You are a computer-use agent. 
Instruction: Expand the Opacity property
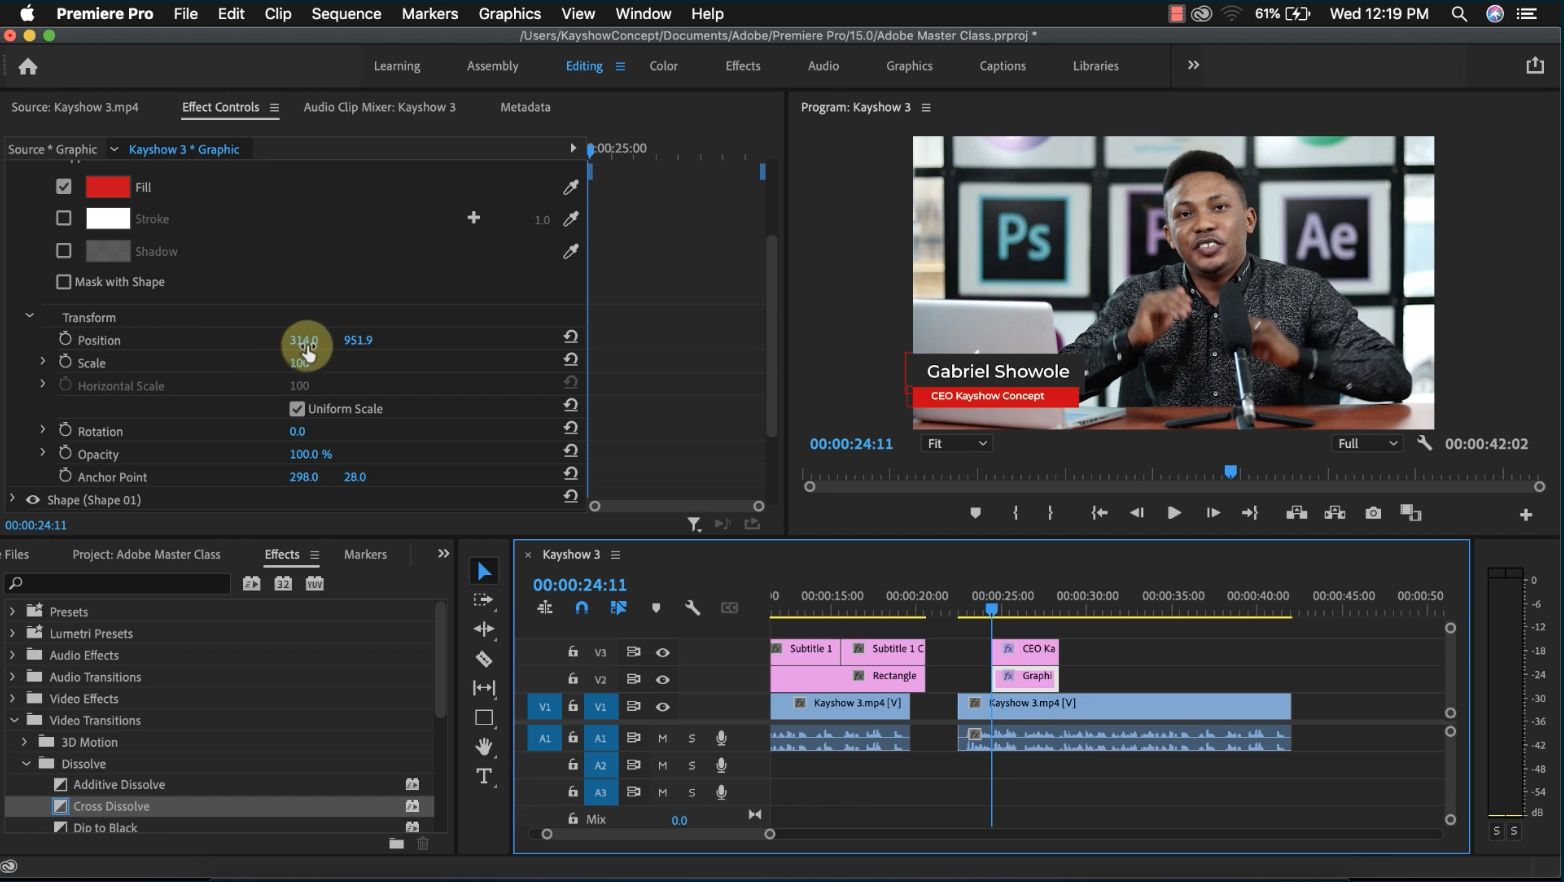[x=42, y=453]
